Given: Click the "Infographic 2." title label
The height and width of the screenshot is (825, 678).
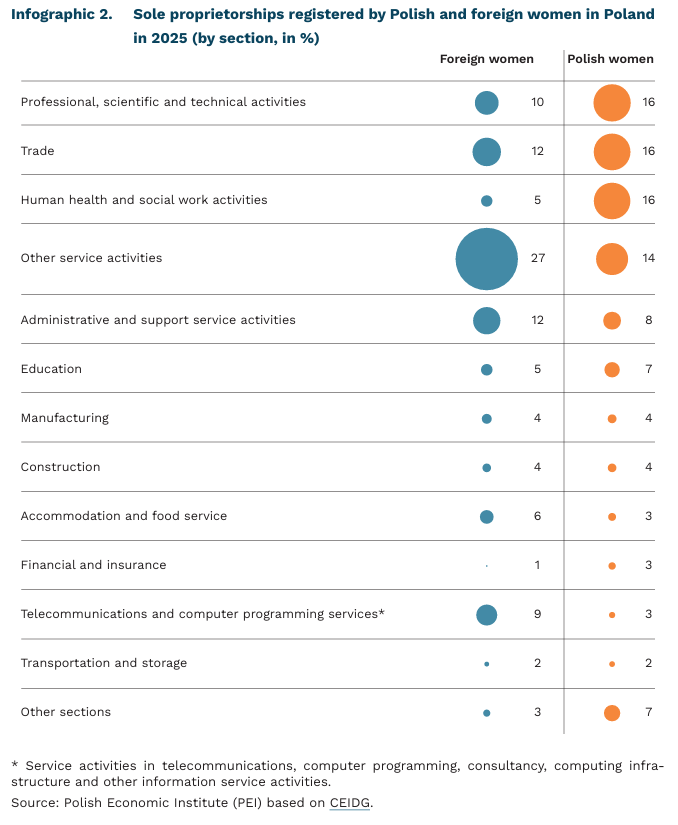Looking at the screenshot, I should coord(62,16).
